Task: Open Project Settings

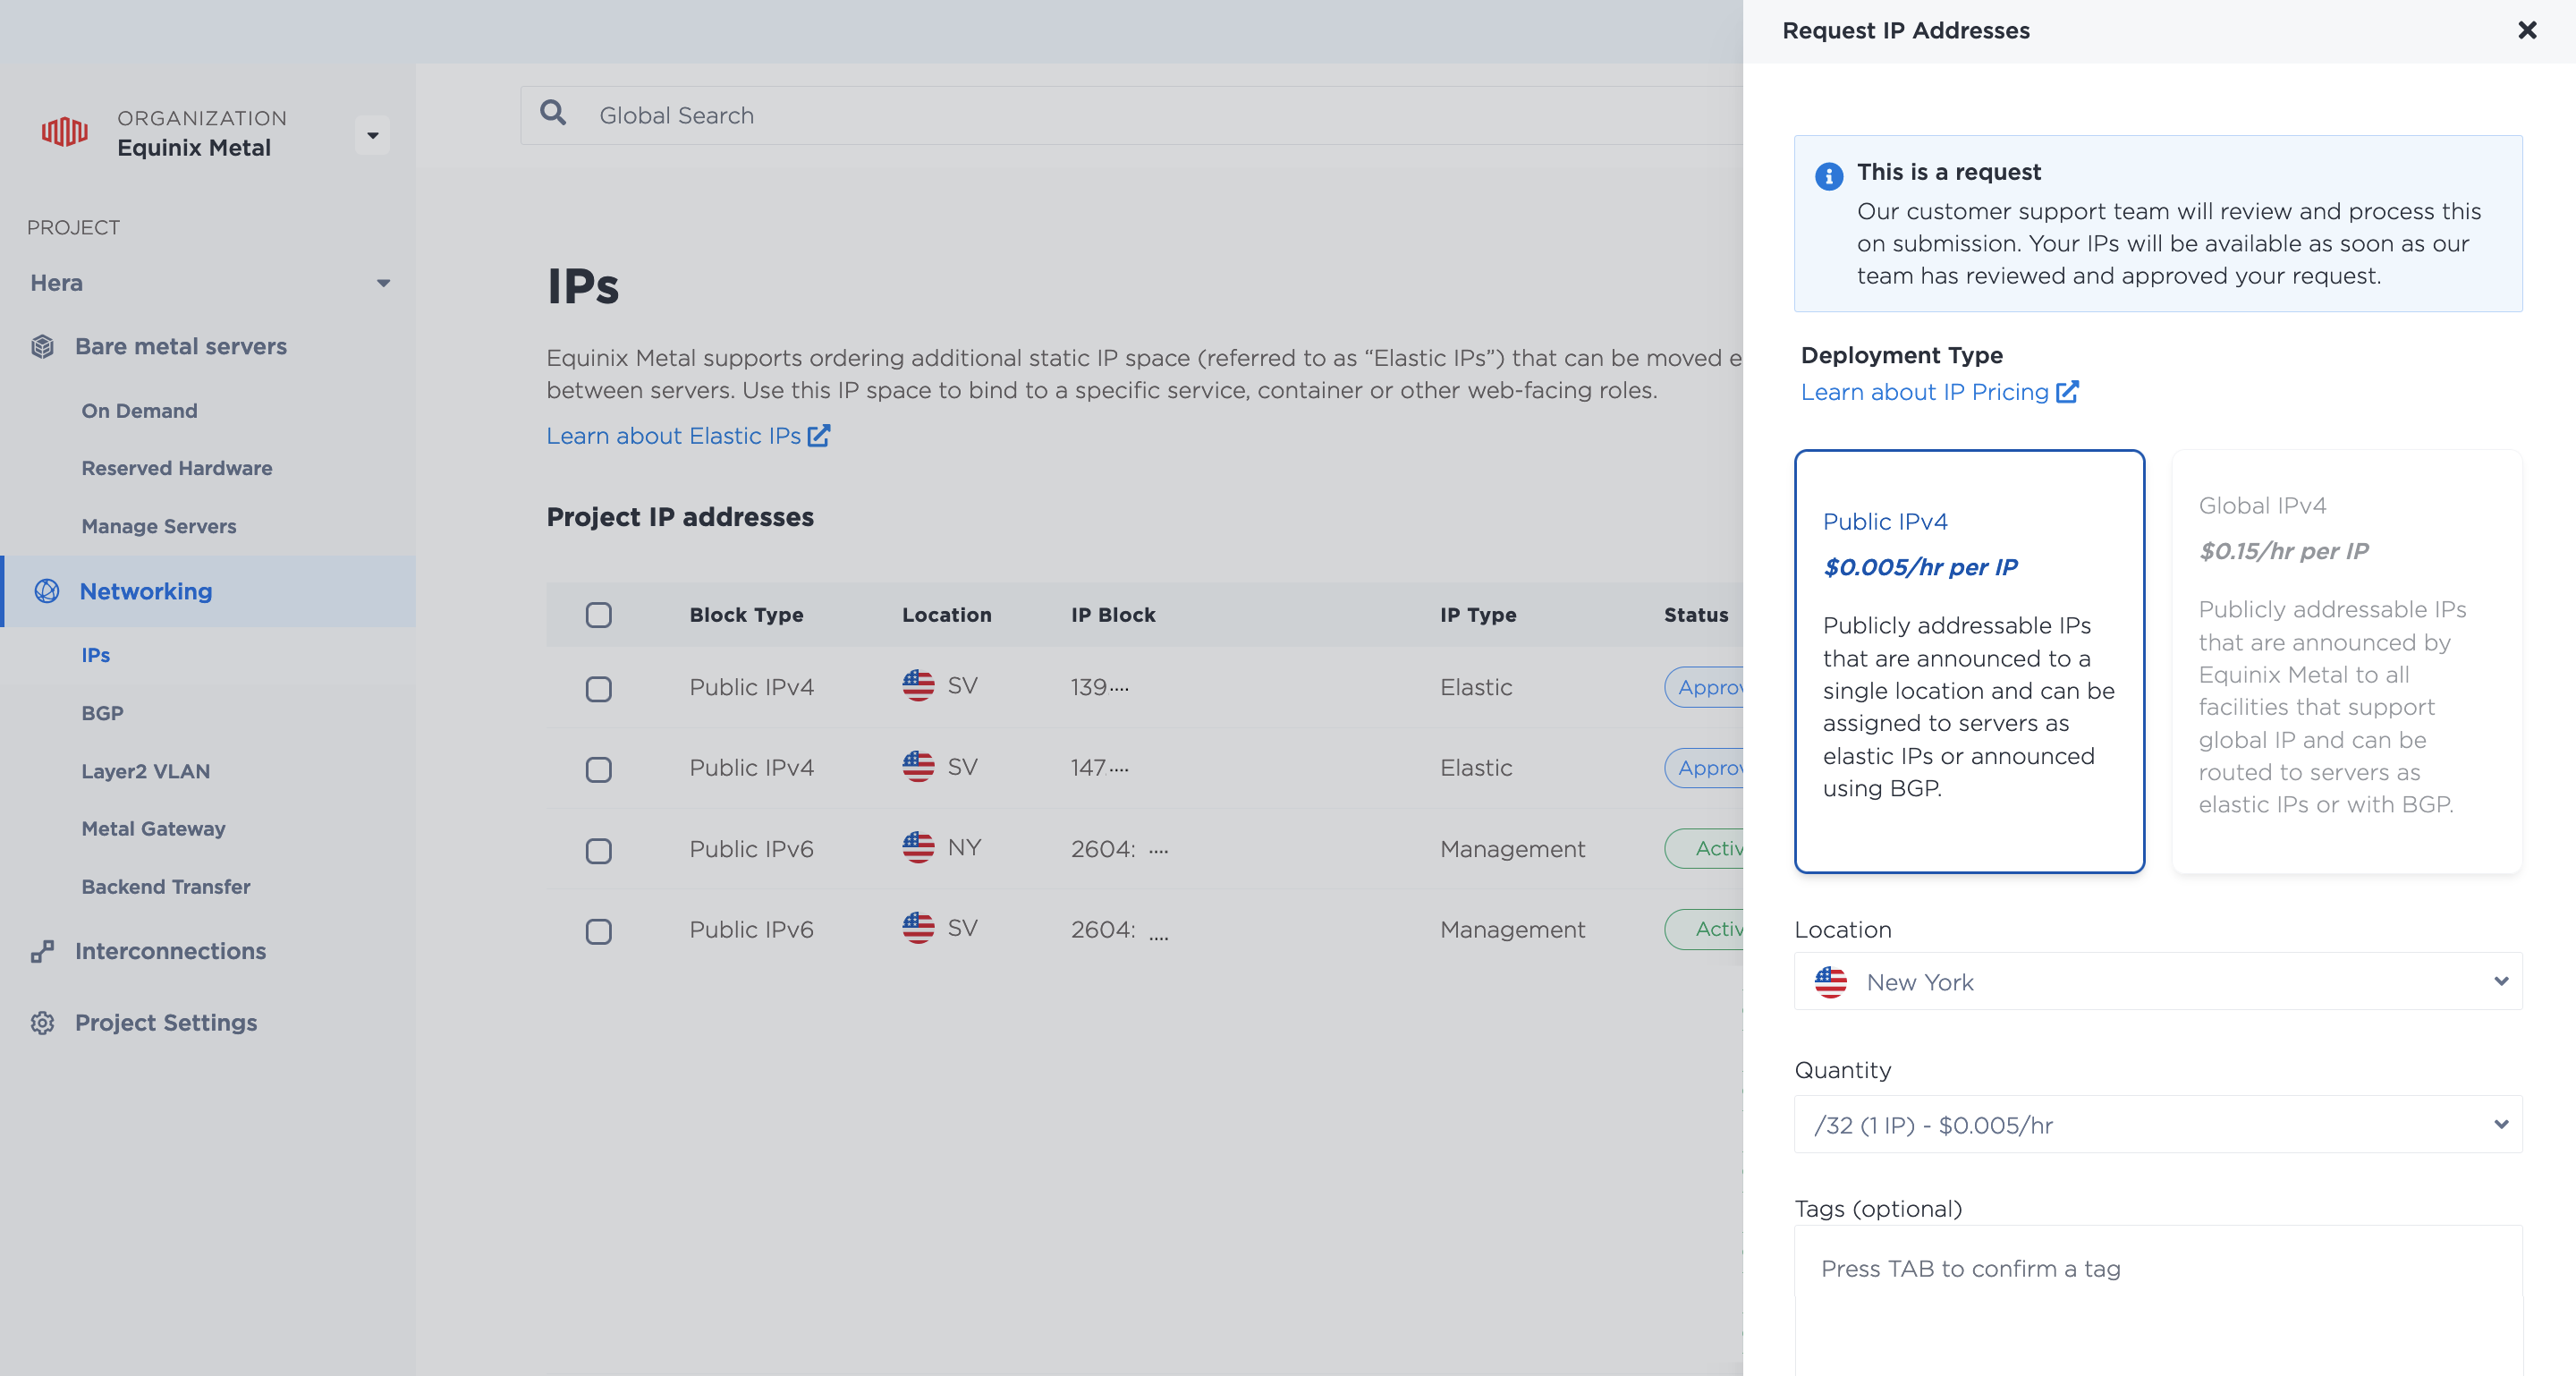Action: point(166,1023)
